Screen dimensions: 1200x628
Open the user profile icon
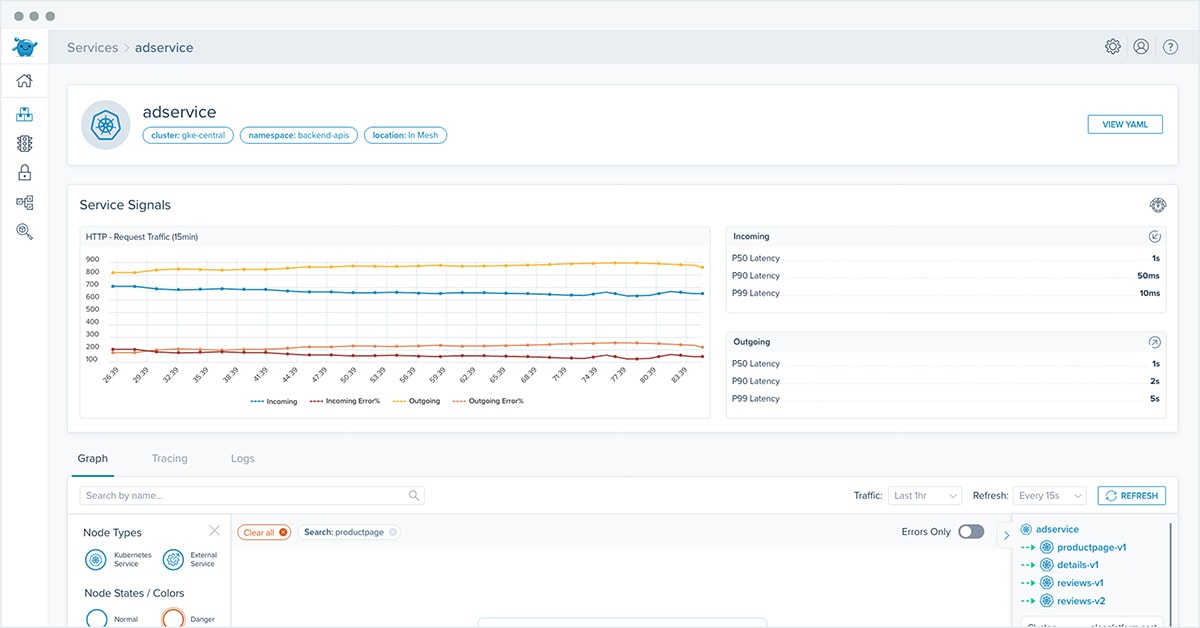pos(1141,47)
